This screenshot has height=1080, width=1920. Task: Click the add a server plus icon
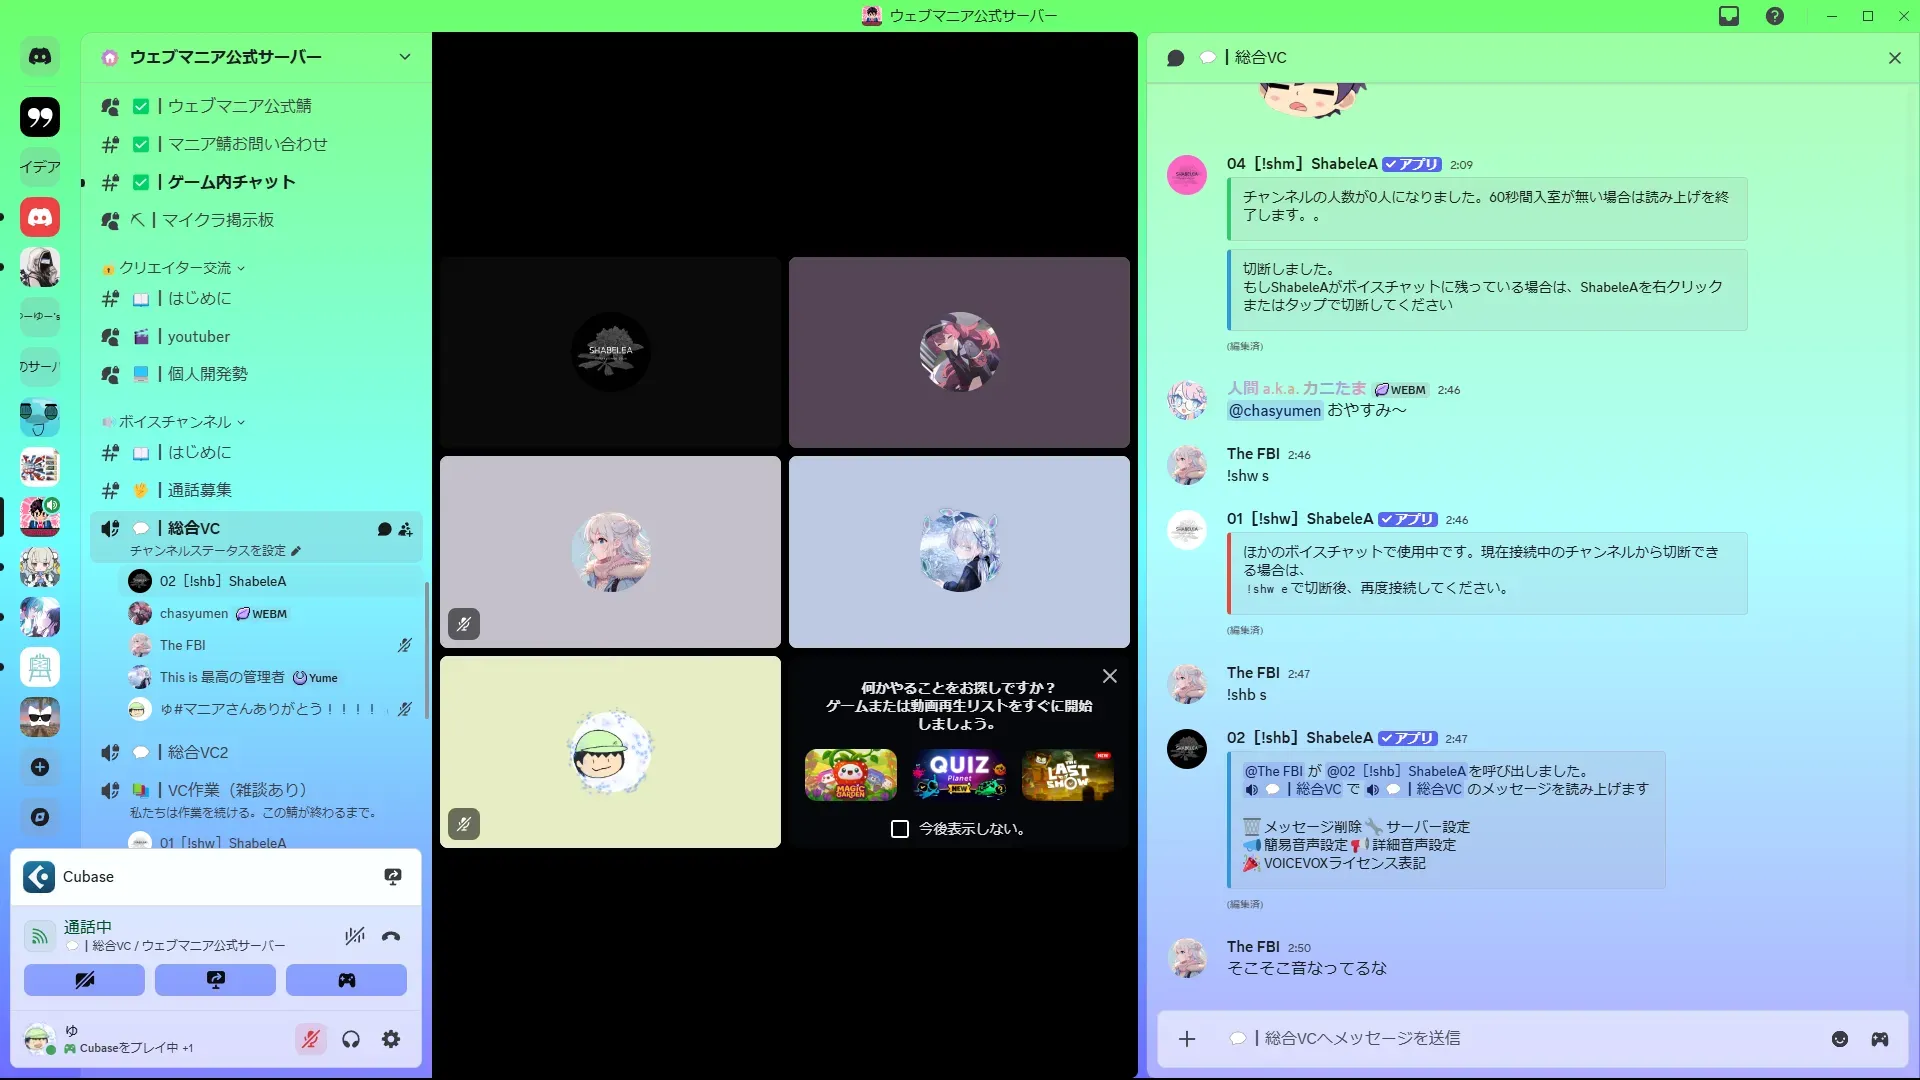click(40, 767)
